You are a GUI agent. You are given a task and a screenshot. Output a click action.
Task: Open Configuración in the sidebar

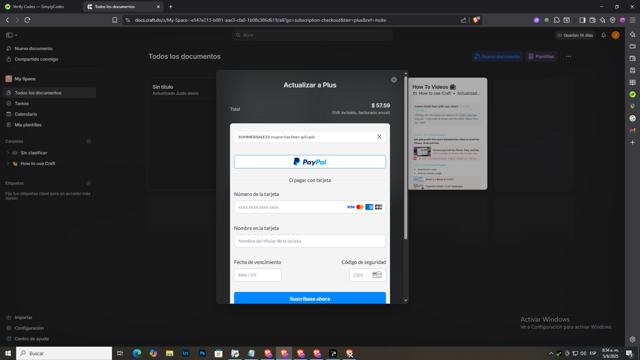tap(29, 328)
